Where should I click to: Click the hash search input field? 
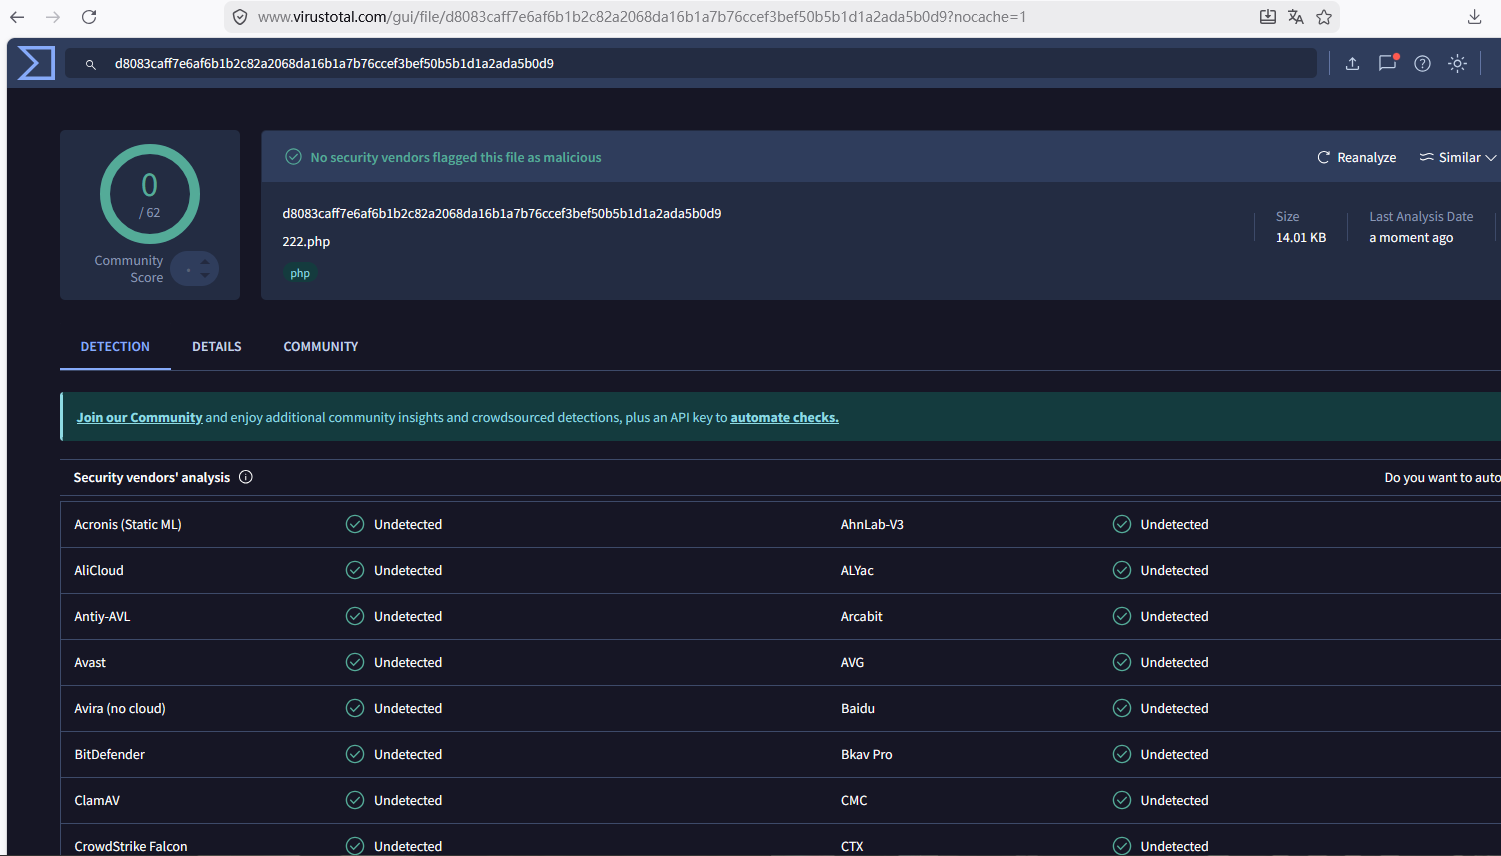690,63
